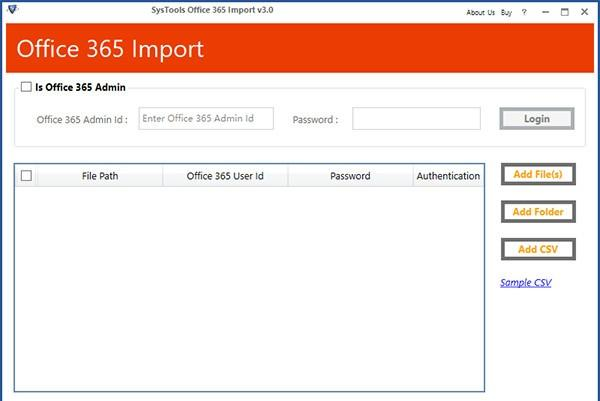
Task: Focus the Office 365 Admin Id field
Action: (206, 119)
